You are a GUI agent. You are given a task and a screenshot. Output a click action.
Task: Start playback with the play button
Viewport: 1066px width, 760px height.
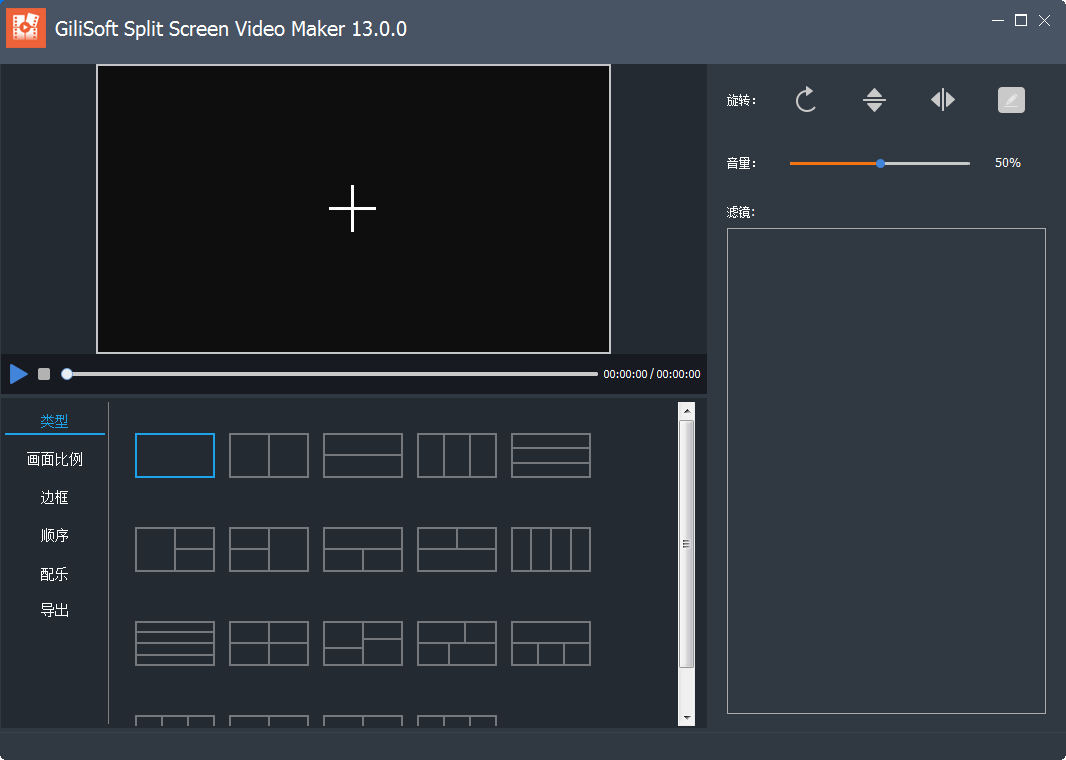point(18,374)
